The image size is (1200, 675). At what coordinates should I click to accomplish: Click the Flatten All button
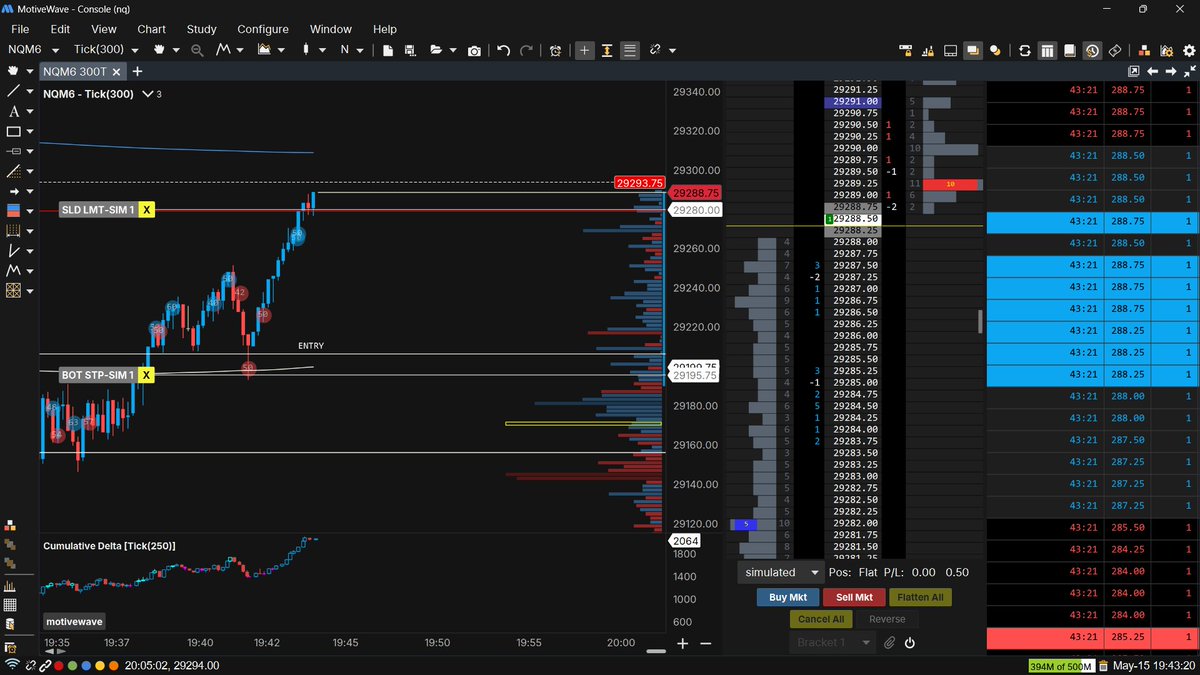(920, 597)
